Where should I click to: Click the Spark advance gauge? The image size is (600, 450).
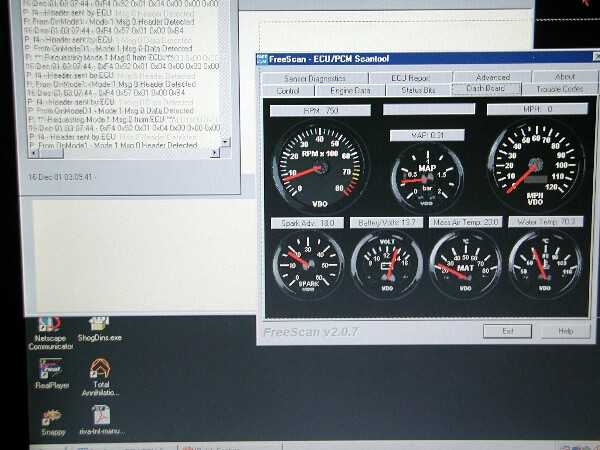[x=308, y=264]
